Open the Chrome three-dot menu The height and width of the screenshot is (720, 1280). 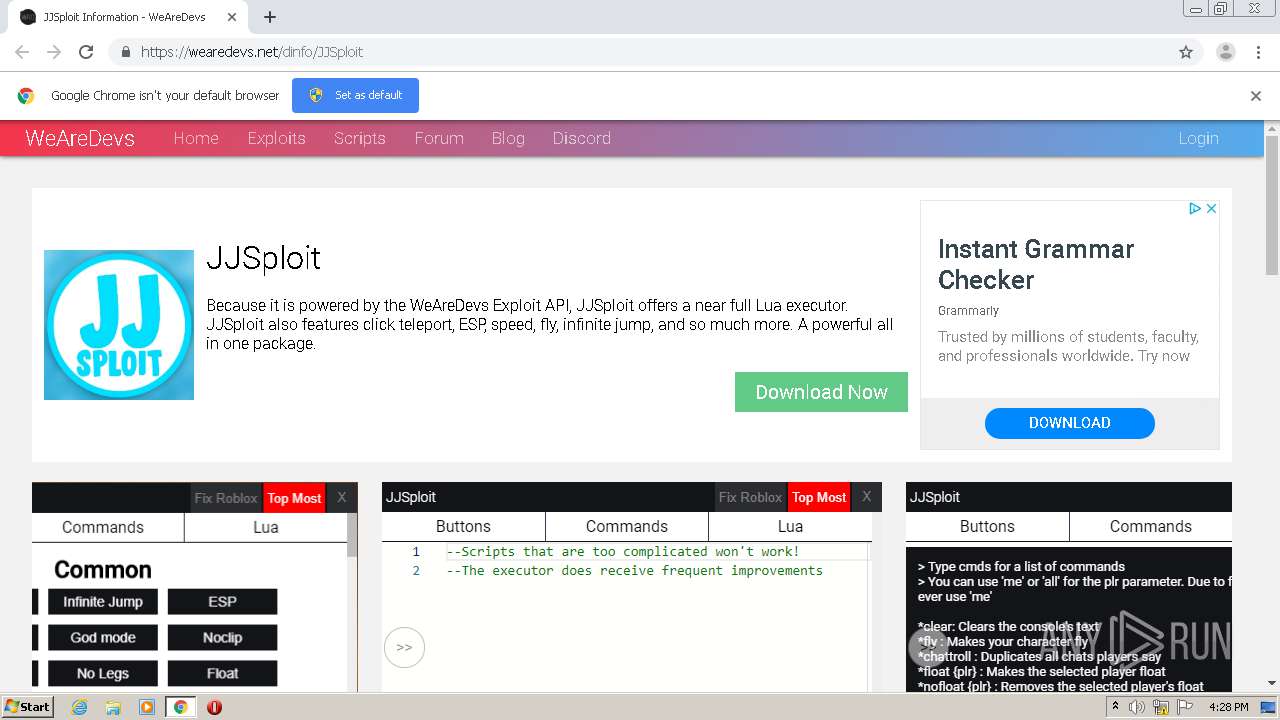(1258, 52)
